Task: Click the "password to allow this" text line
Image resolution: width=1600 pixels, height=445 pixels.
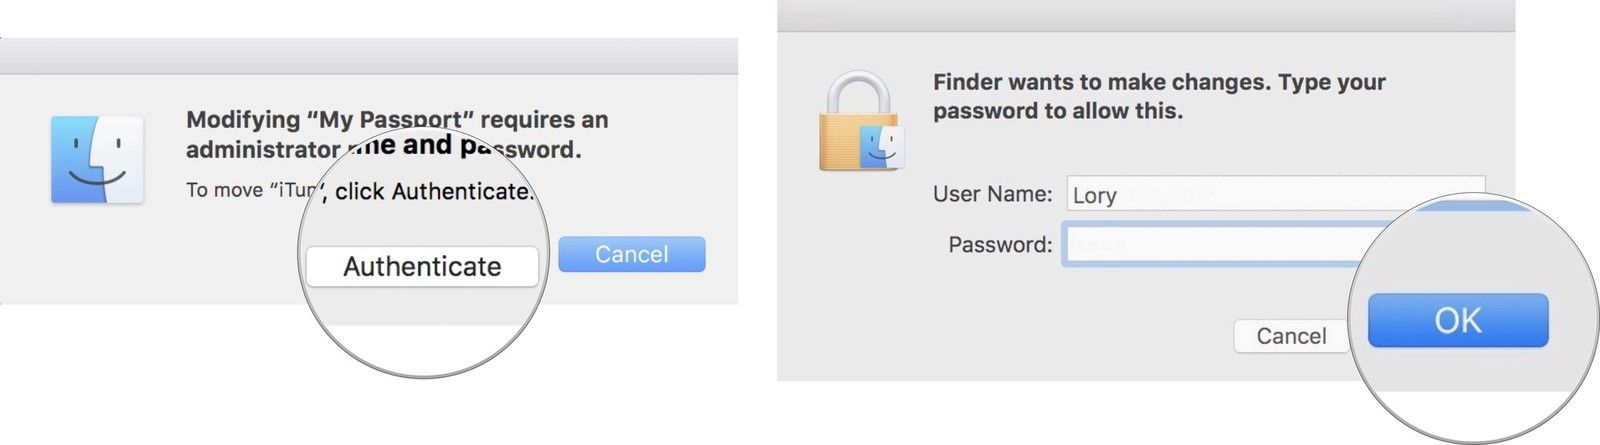Action: [x=1057, y=111]
